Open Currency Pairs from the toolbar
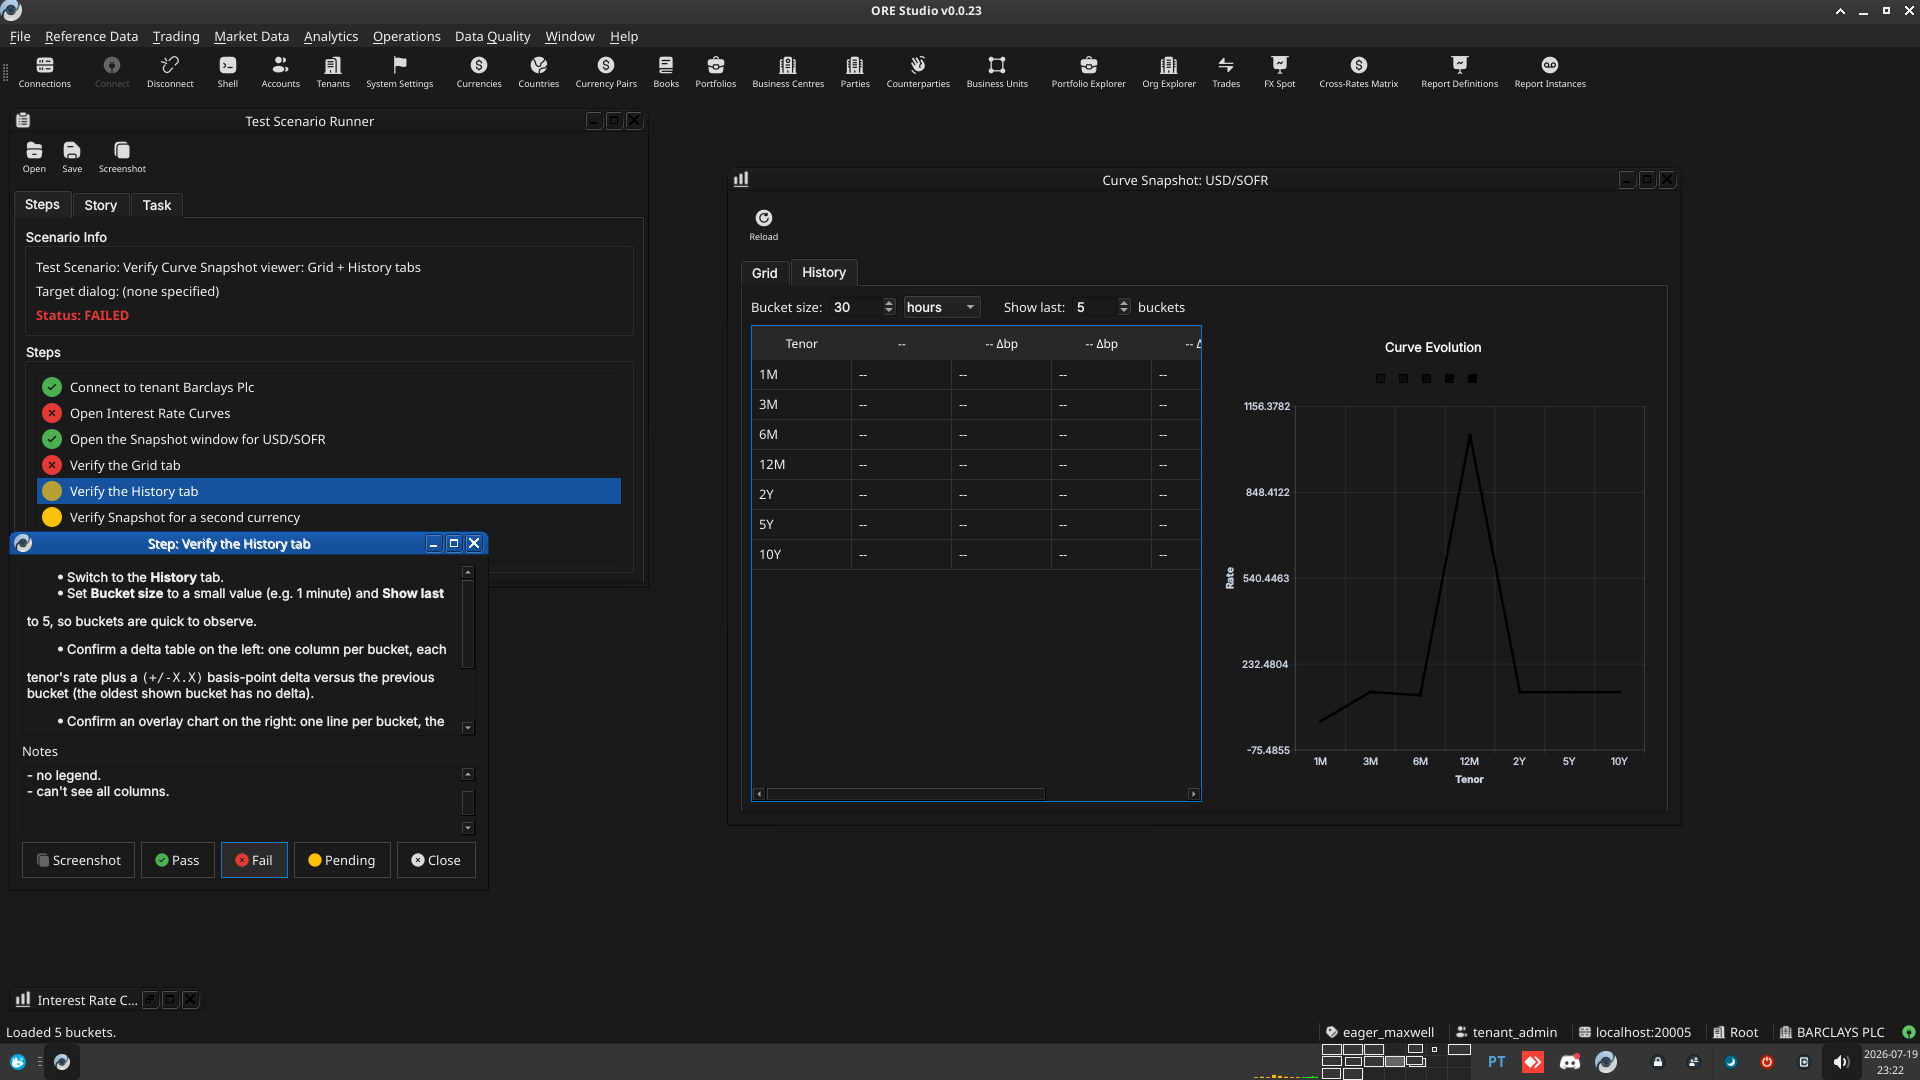The width and height of the screenshot is (1920, 1080). click(x=606, y=71)
